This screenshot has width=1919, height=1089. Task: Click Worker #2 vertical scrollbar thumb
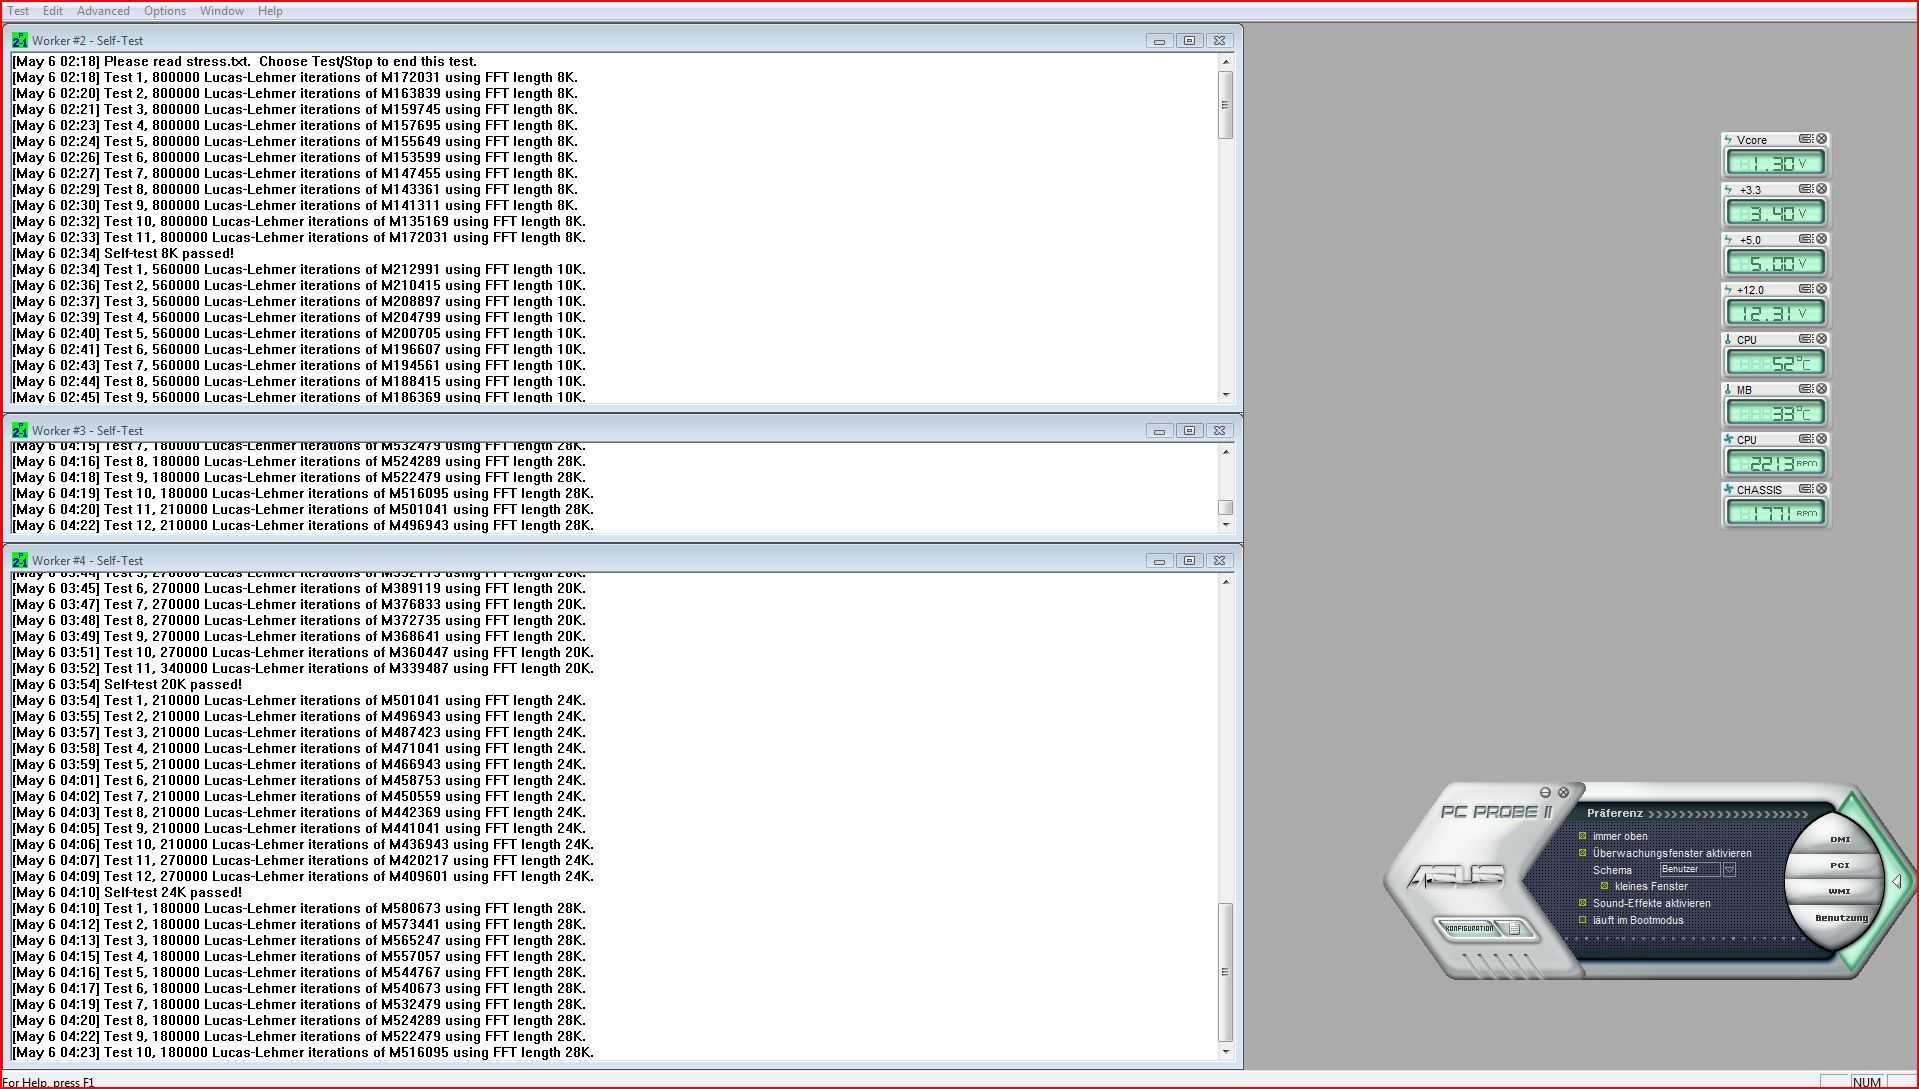click(x=1226, y=105)
